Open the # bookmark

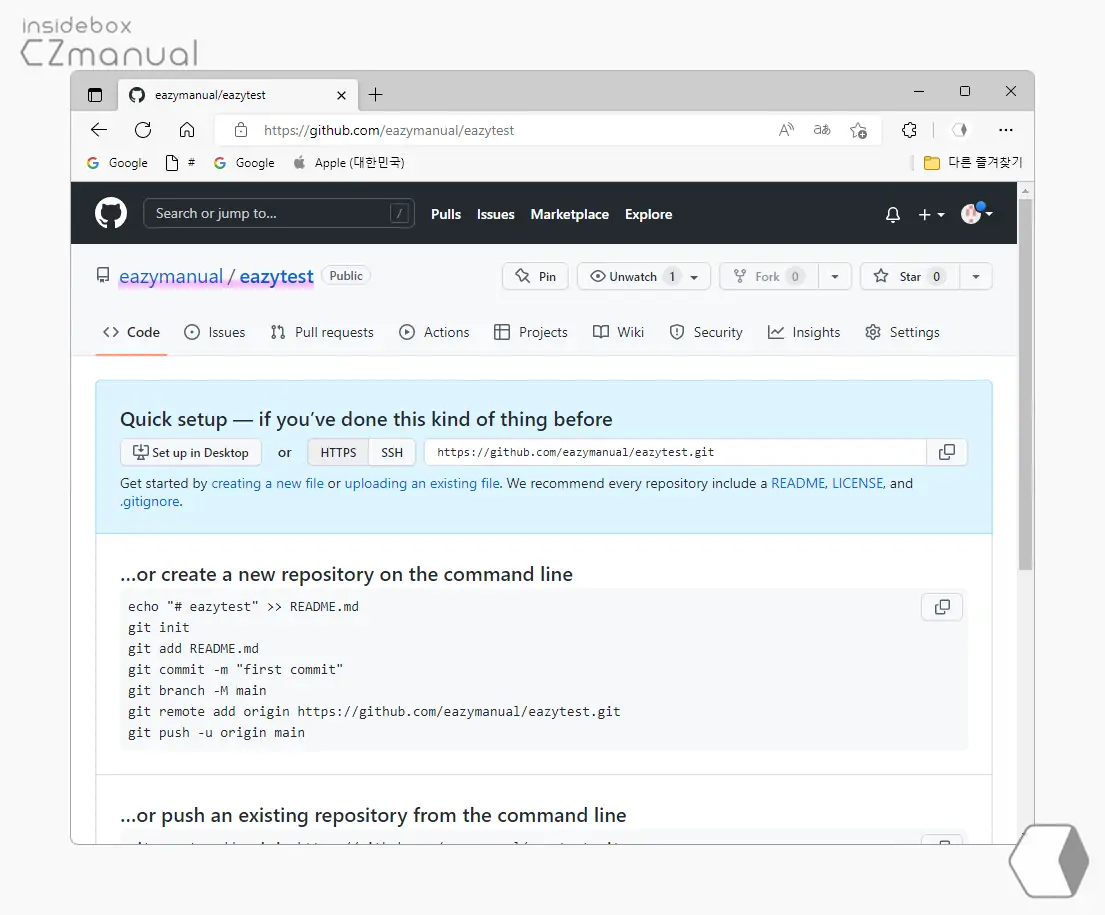click(180, 163)
